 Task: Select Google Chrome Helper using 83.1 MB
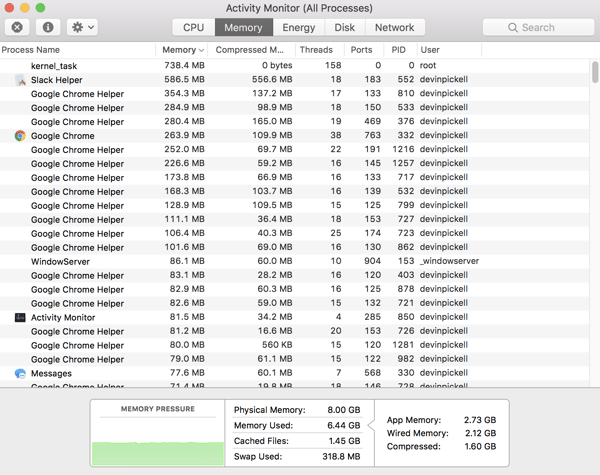[x=294, y=275]
